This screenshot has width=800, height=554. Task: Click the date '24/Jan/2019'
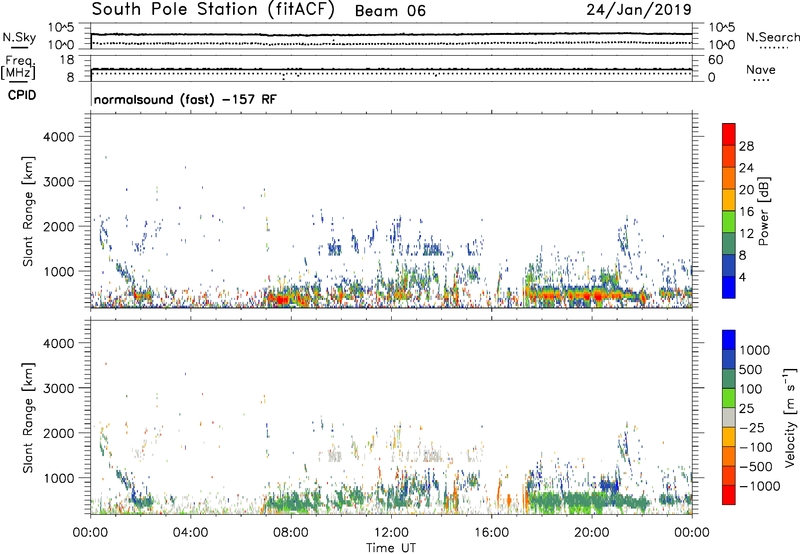coord(639,10)
